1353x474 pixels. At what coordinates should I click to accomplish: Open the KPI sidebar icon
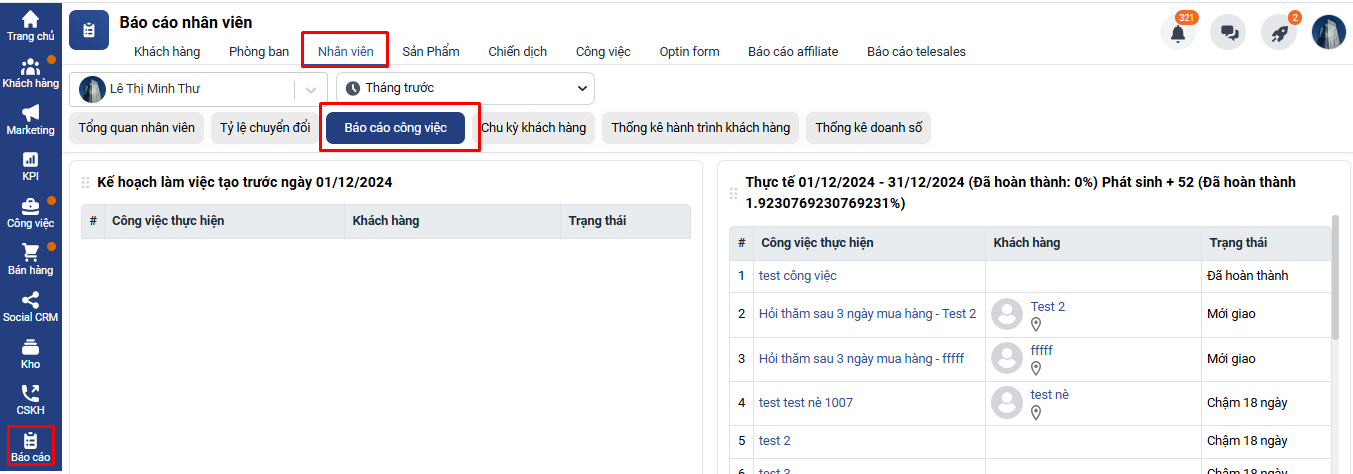coord(30,166)
